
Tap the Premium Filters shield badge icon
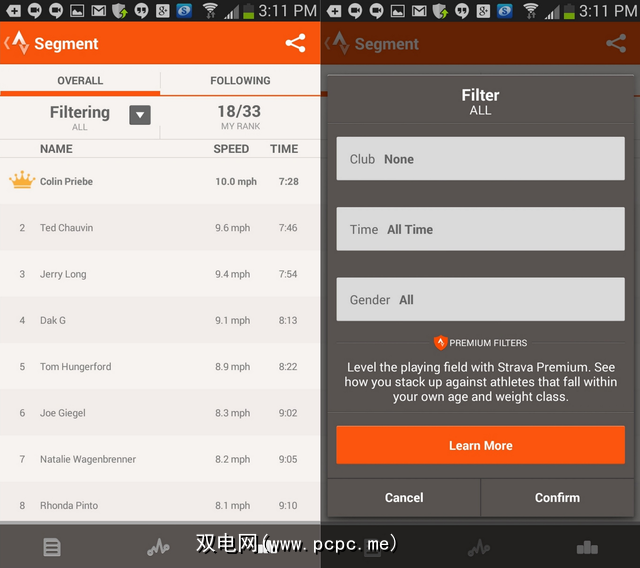[x=440, y=342]
